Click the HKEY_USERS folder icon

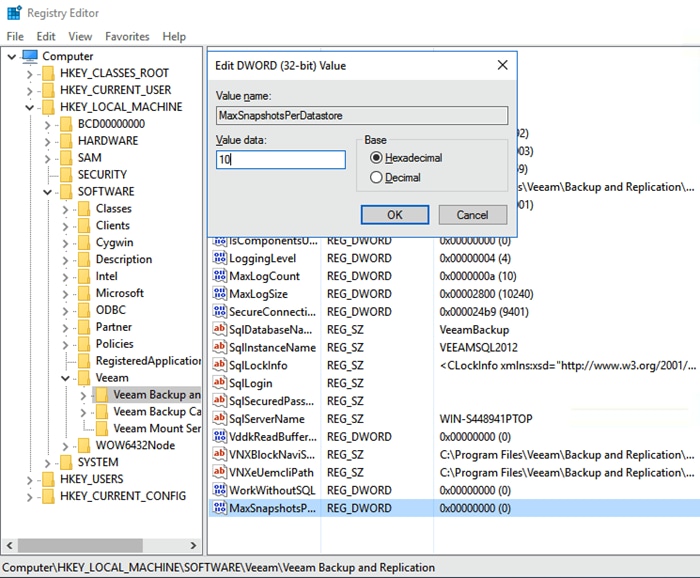48,479
